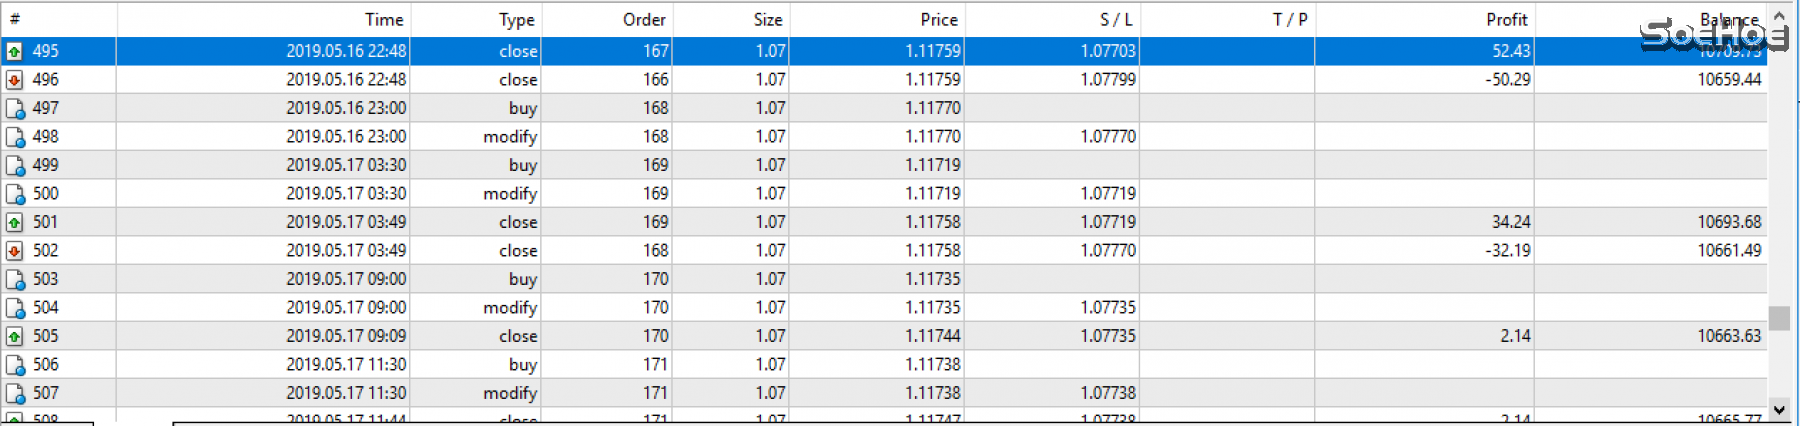Sort by the Time column header
Screen dimensions: 1800x426
[383, 20]
